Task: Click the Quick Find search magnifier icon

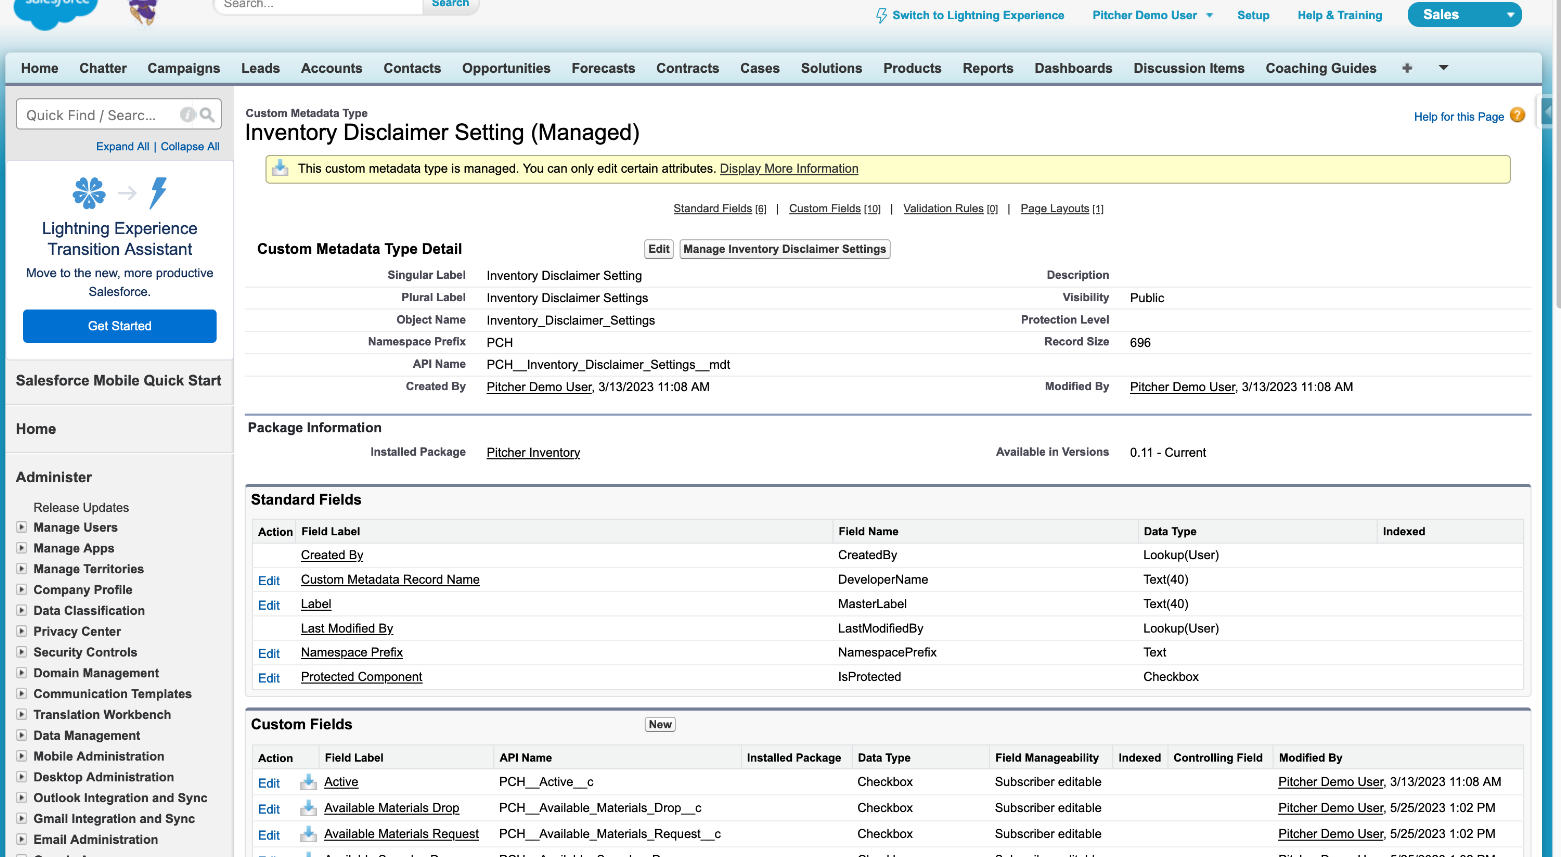Action: coord(207,115)
